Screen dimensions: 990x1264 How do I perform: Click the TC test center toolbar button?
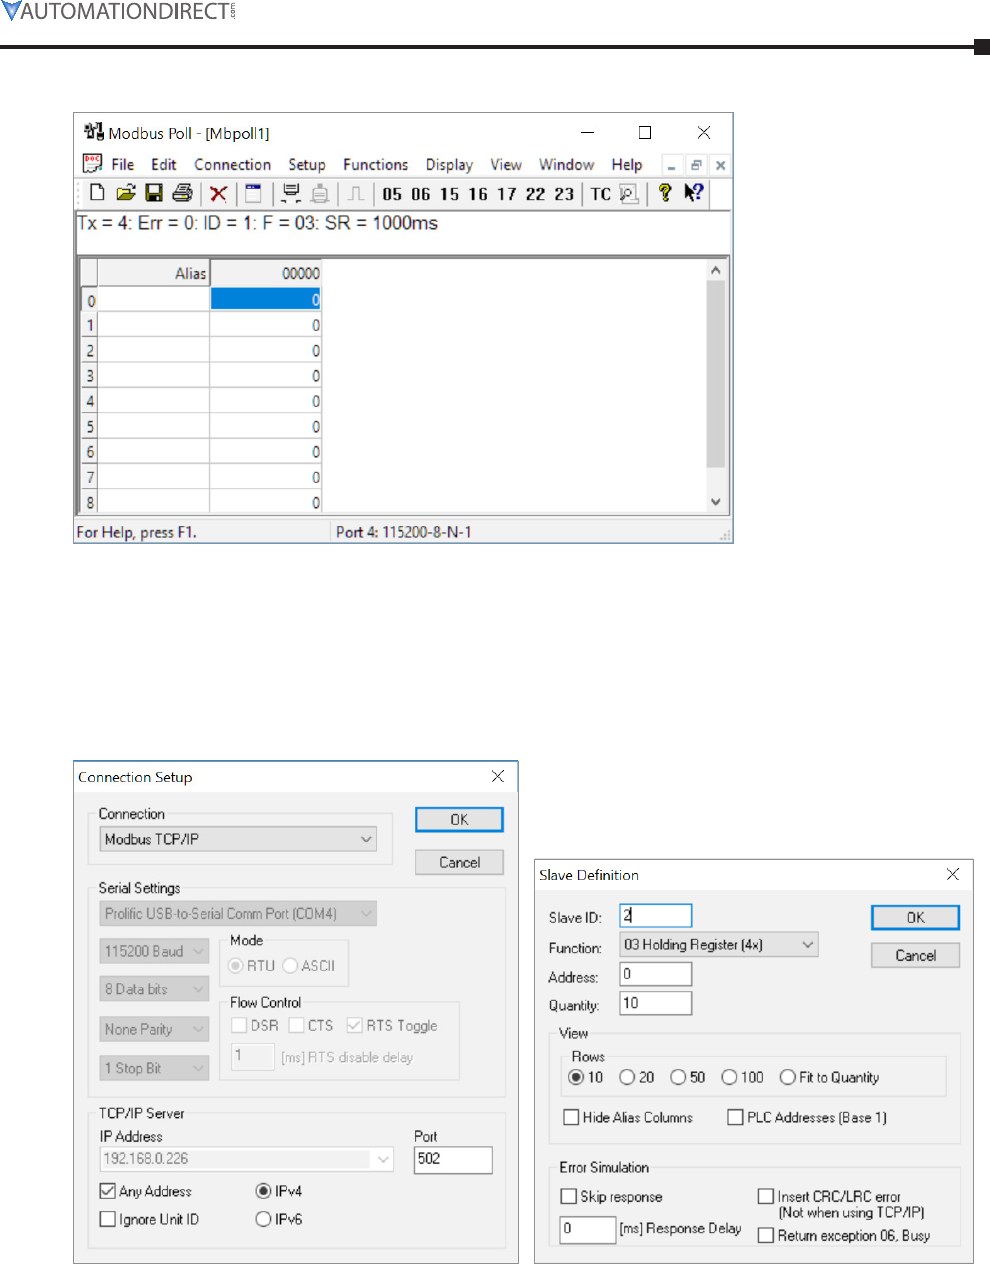coord(600,194)
